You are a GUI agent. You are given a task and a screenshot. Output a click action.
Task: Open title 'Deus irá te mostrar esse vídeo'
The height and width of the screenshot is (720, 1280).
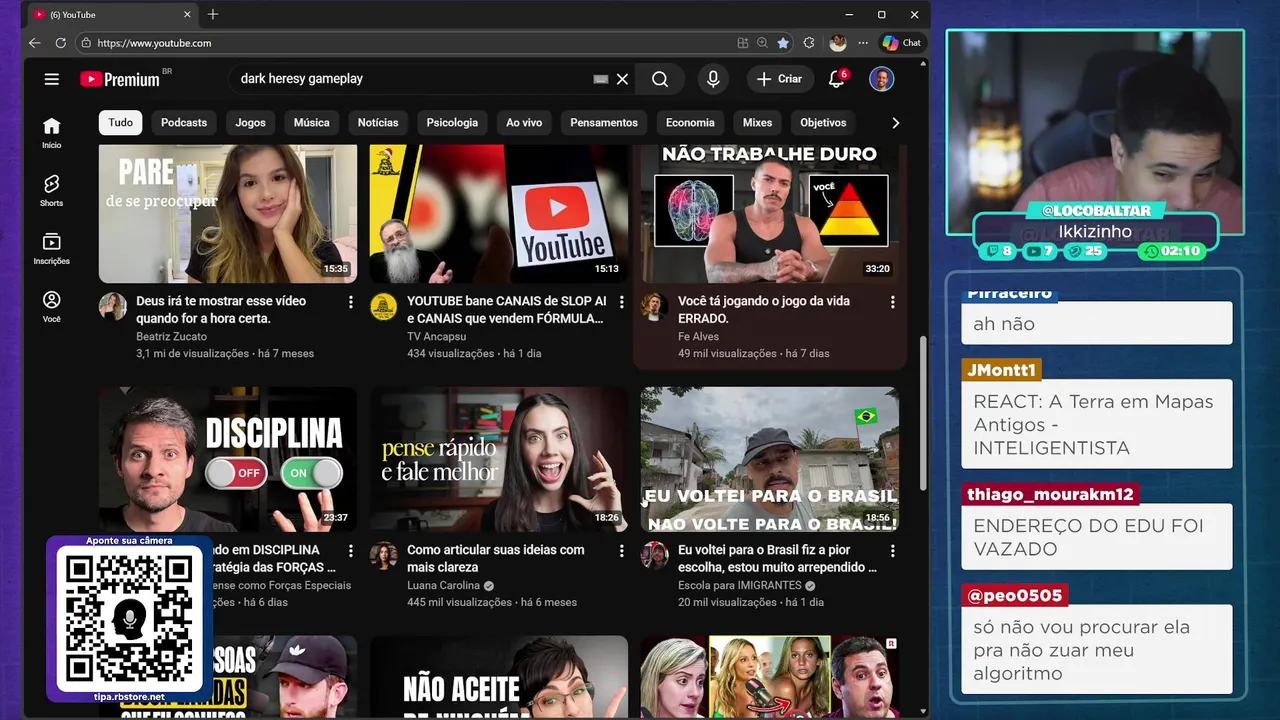click(221, 309)
